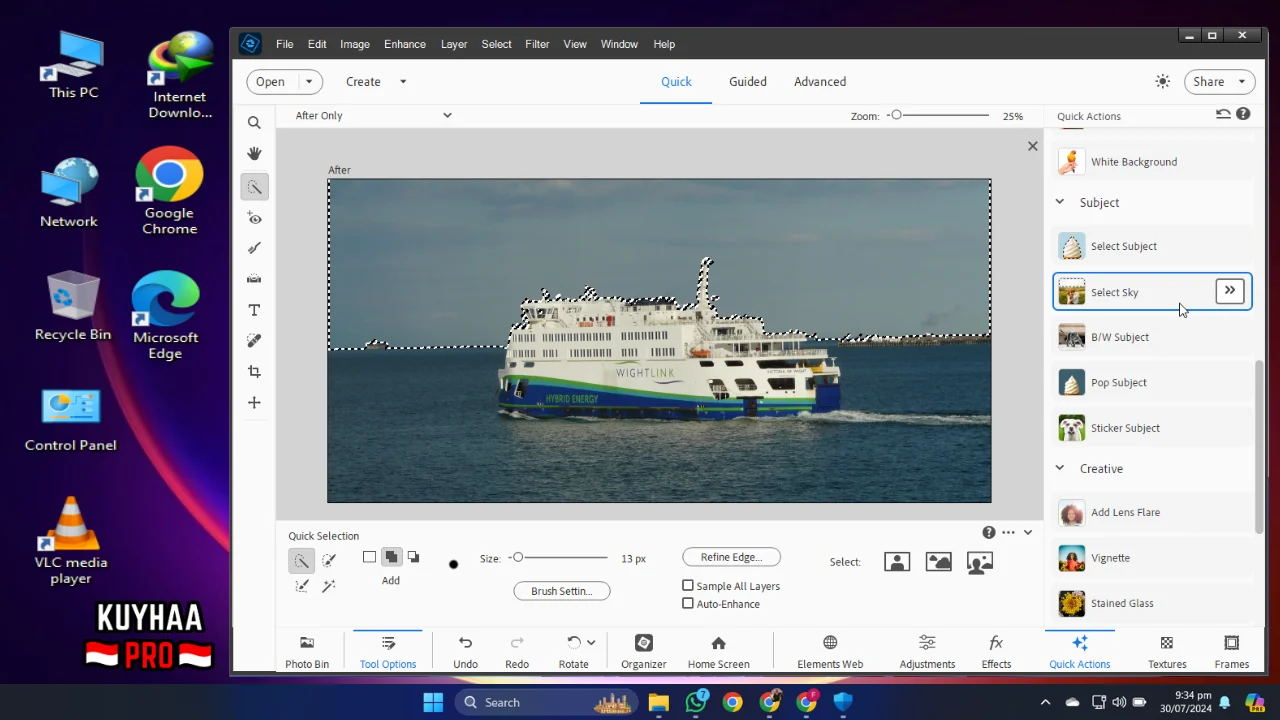Click Undo in bottom bar
This screenshot has height=720, width=1280.
[465, 652]
